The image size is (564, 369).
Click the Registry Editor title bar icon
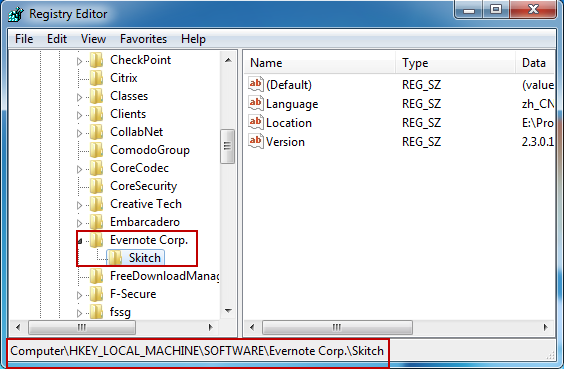pyautogui.click(x=16, y=14)
